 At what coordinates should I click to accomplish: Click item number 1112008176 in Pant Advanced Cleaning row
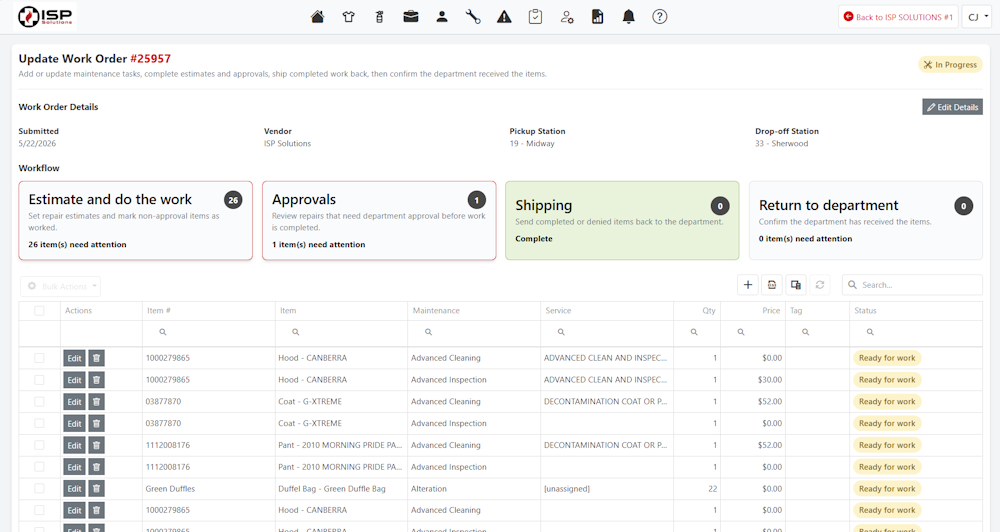coord(168,445)
